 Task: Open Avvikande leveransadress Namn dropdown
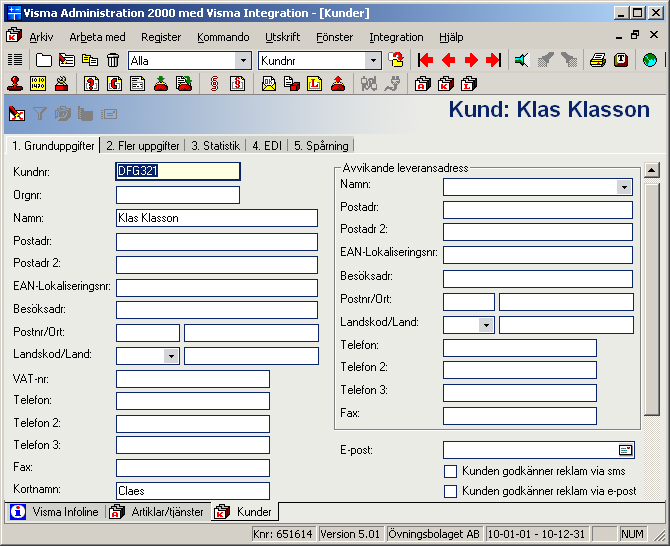[624, 187]
